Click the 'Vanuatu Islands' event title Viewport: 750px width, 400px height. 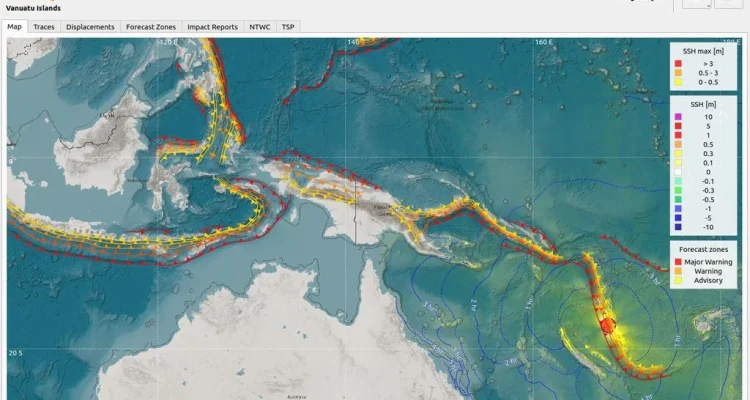pyautogui.click(x=33, y=8)
